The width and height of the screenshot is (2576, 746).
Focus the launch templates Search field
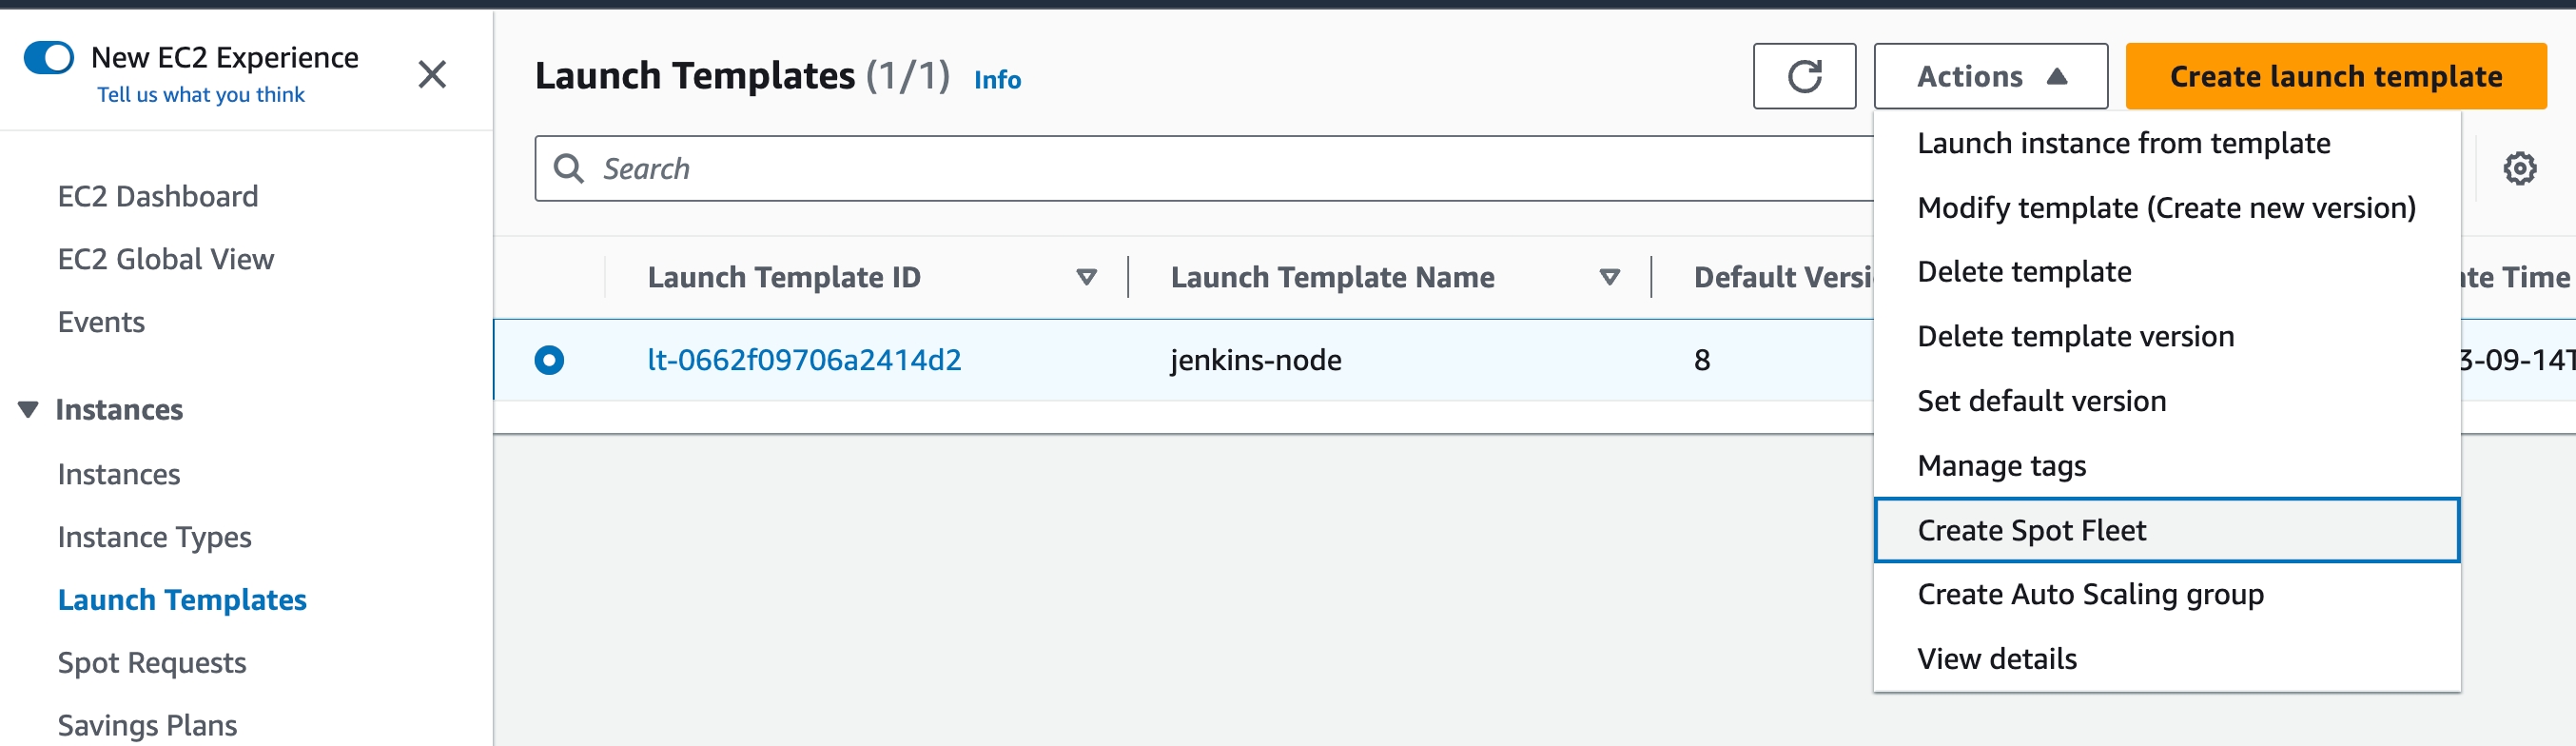pyautogui.click(x=1200, y=168)
